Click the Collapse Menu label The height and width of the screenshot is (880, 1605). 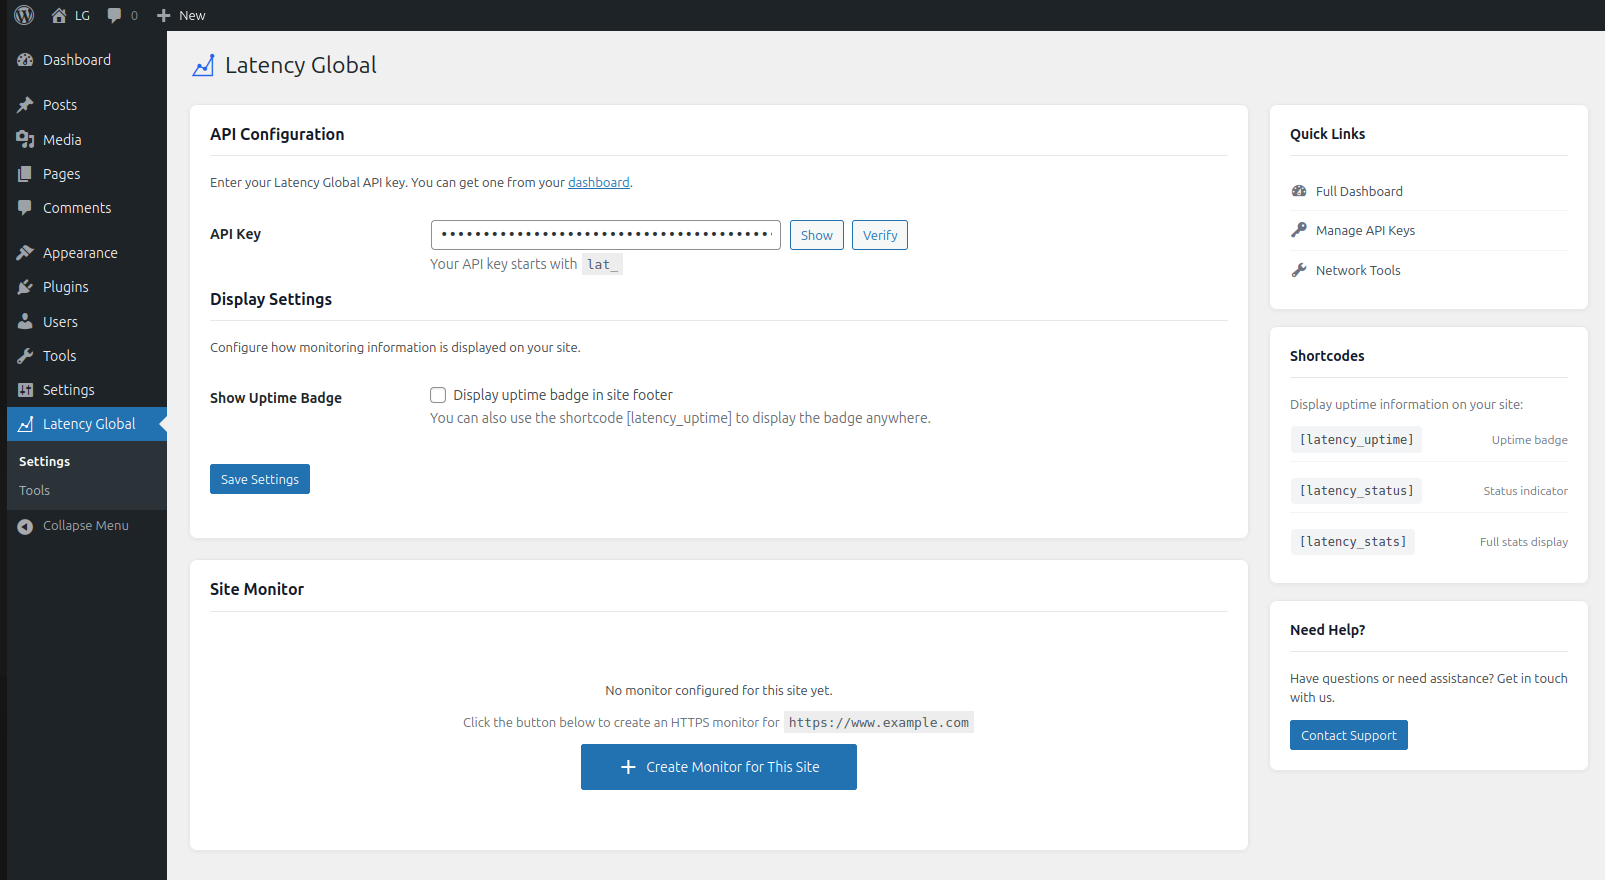click(86, 526)
